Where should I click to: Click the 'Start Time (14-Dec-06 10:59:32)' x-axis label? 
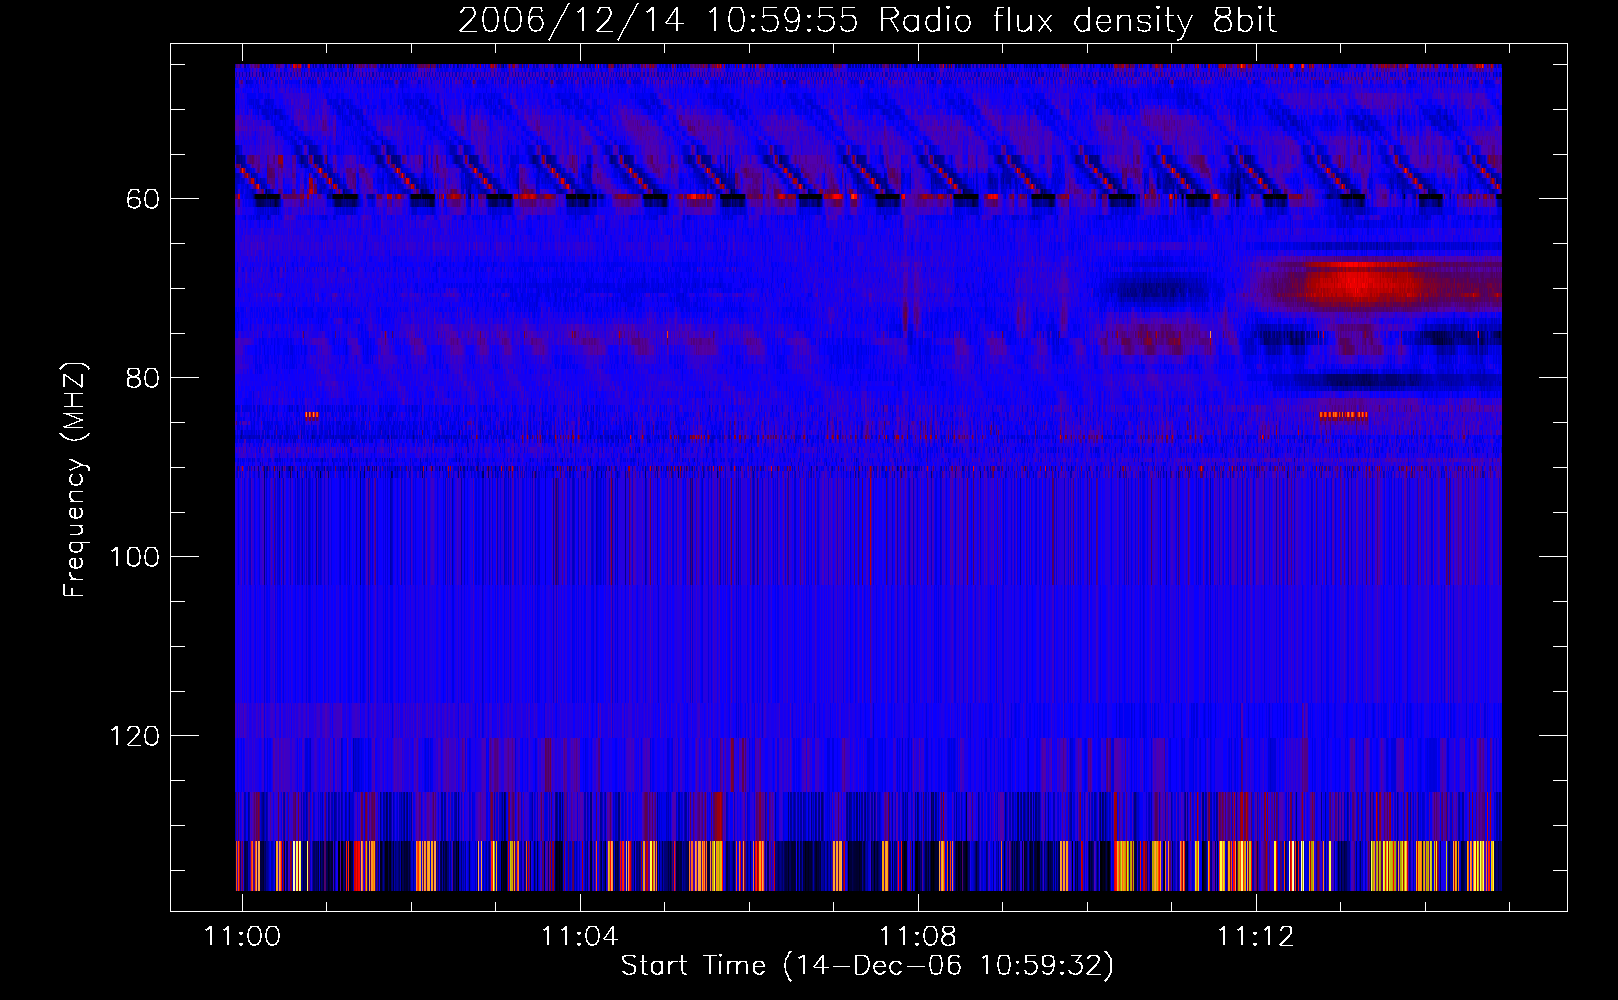tap(867, 966)
